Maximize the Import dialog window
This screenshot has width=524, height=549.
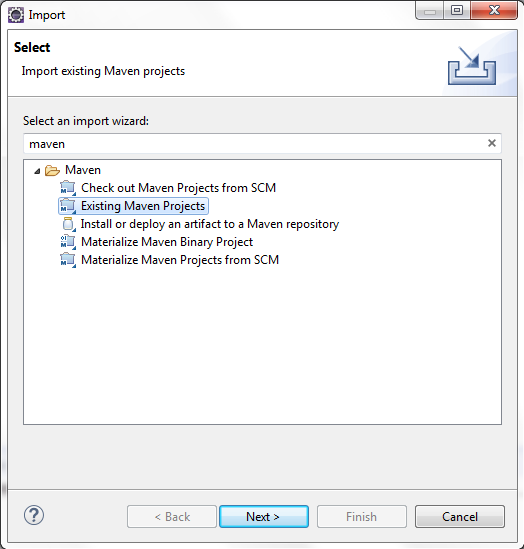pos(457,10)
